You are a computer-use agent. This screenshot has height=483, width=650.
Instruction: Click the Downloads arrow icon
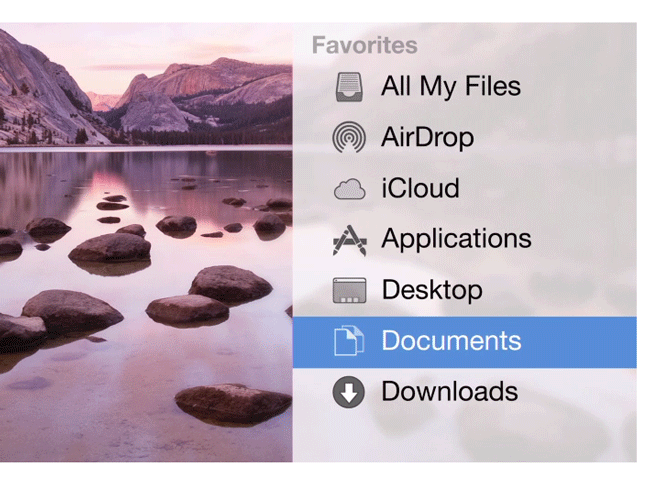[349, 392]
